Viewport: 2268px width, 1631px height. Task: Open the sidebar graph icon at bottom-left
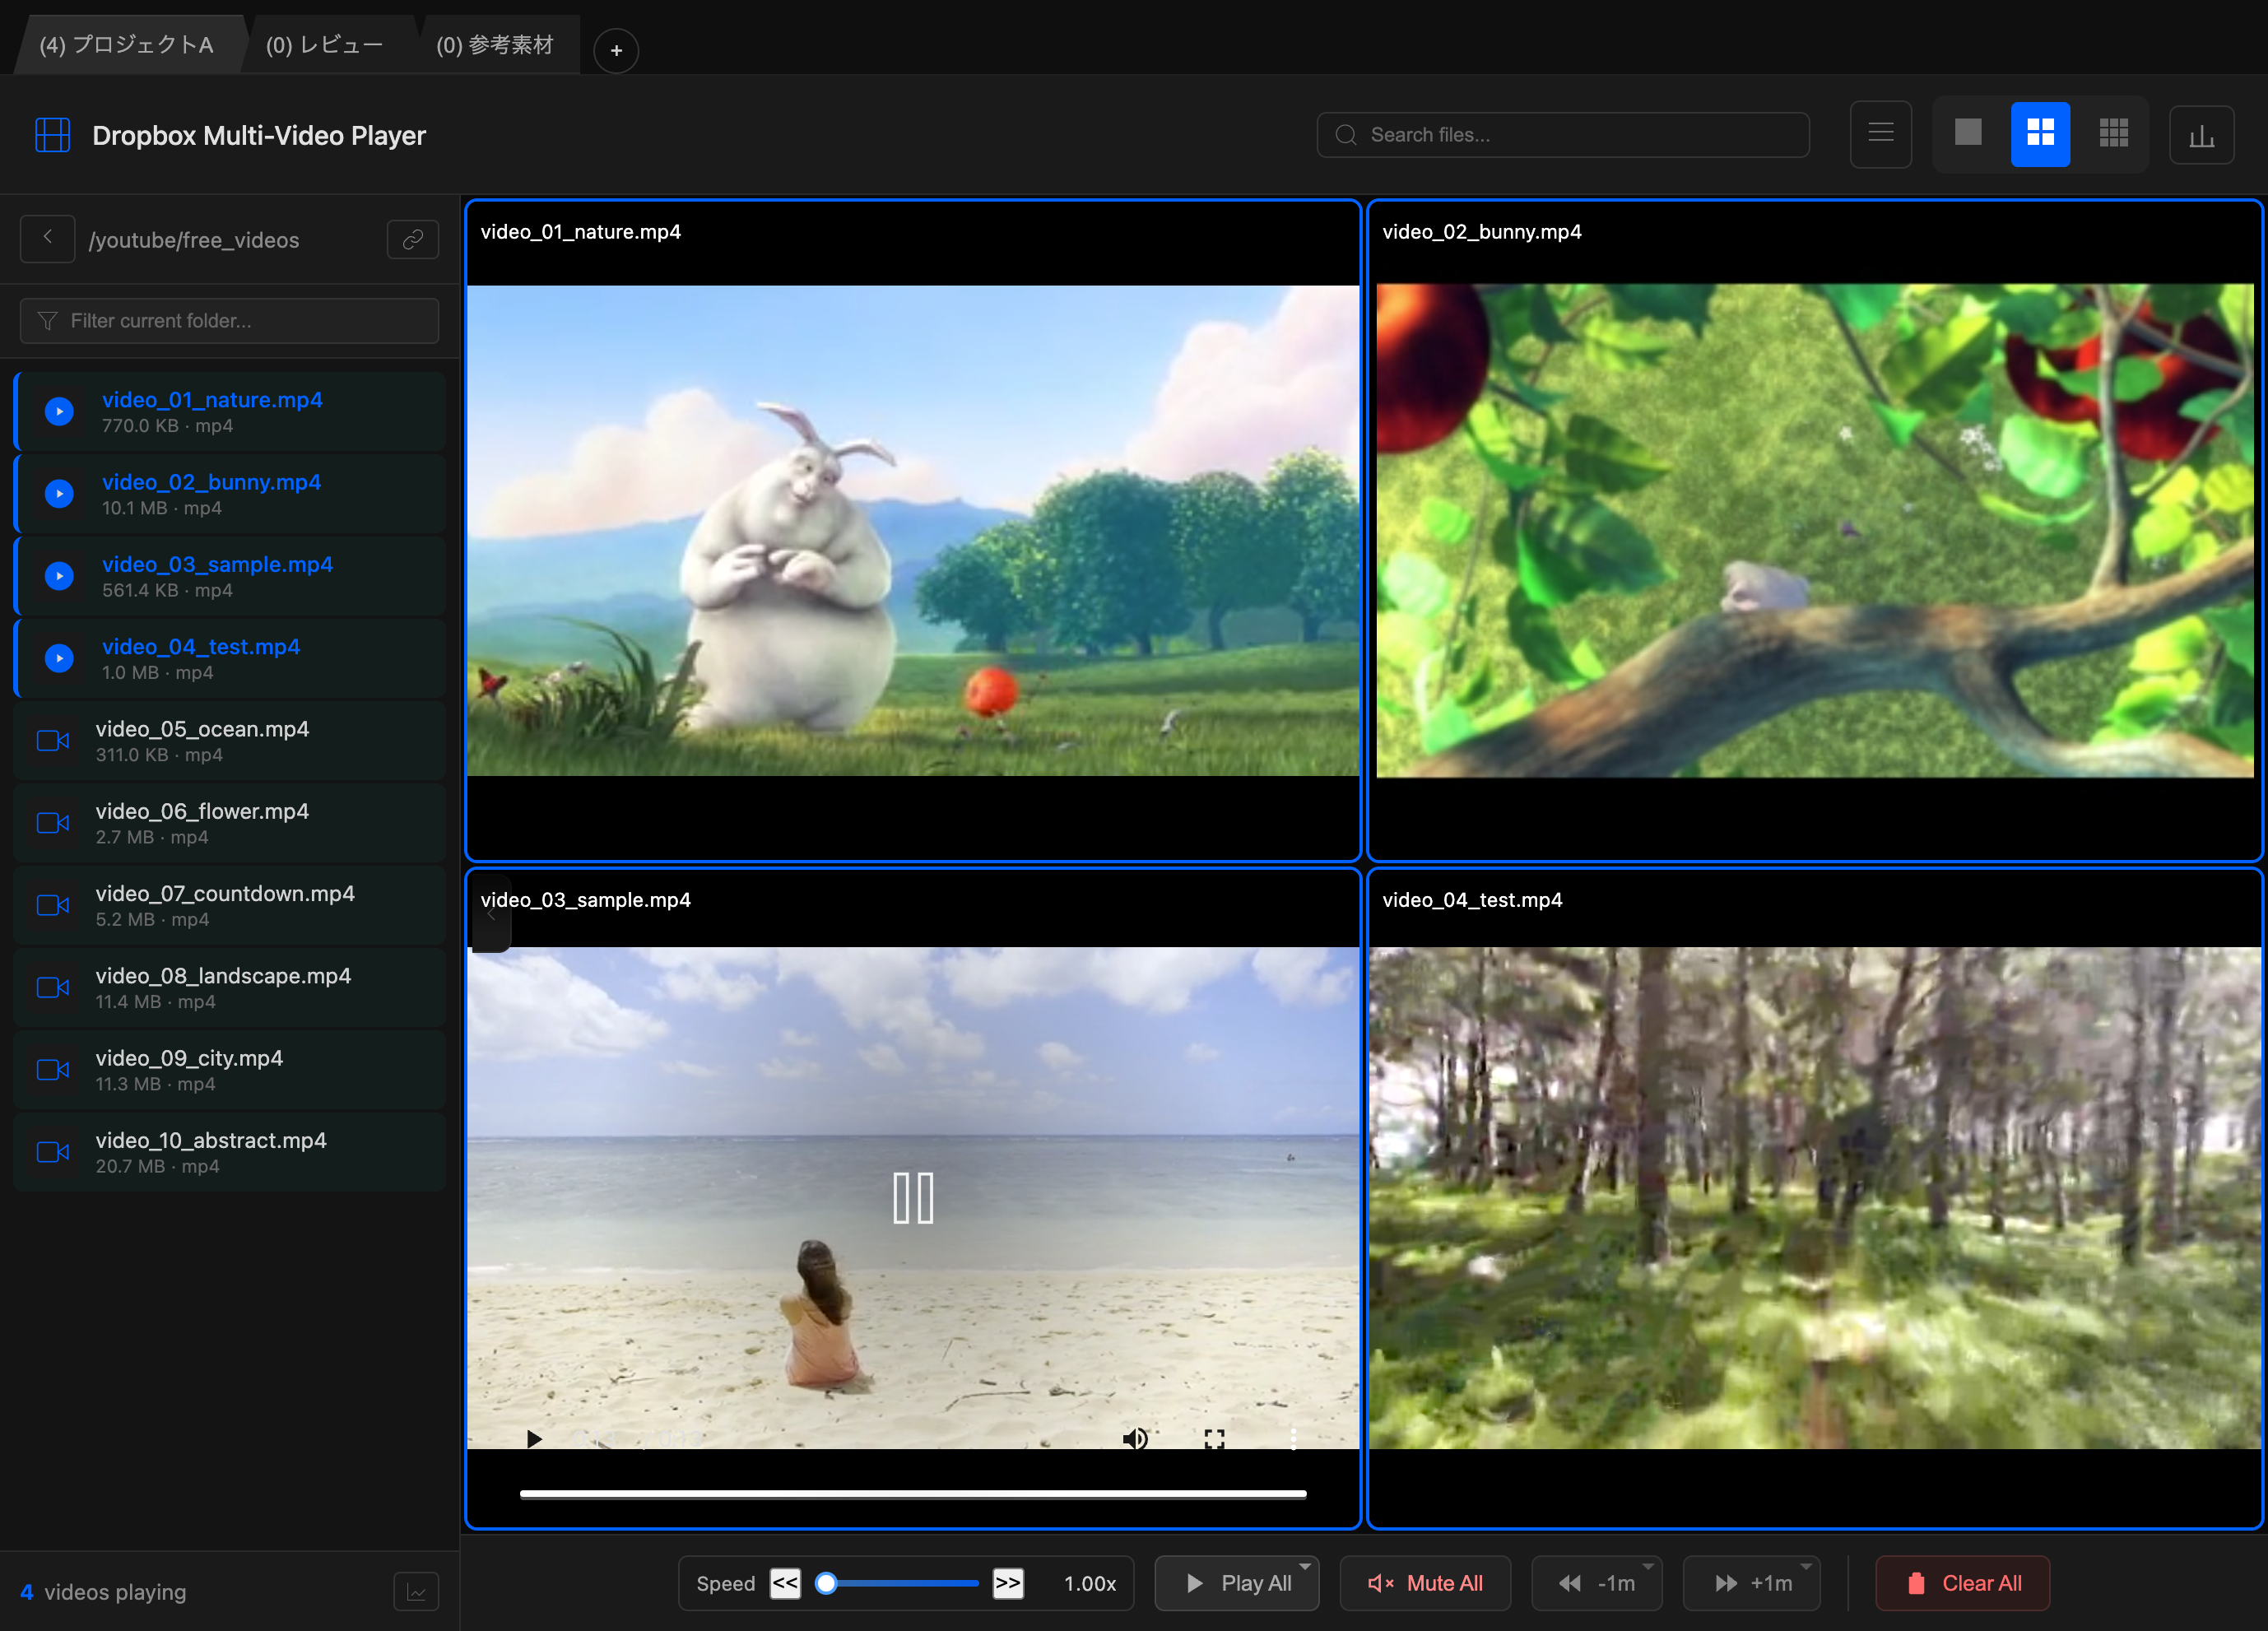[416, 1591]
